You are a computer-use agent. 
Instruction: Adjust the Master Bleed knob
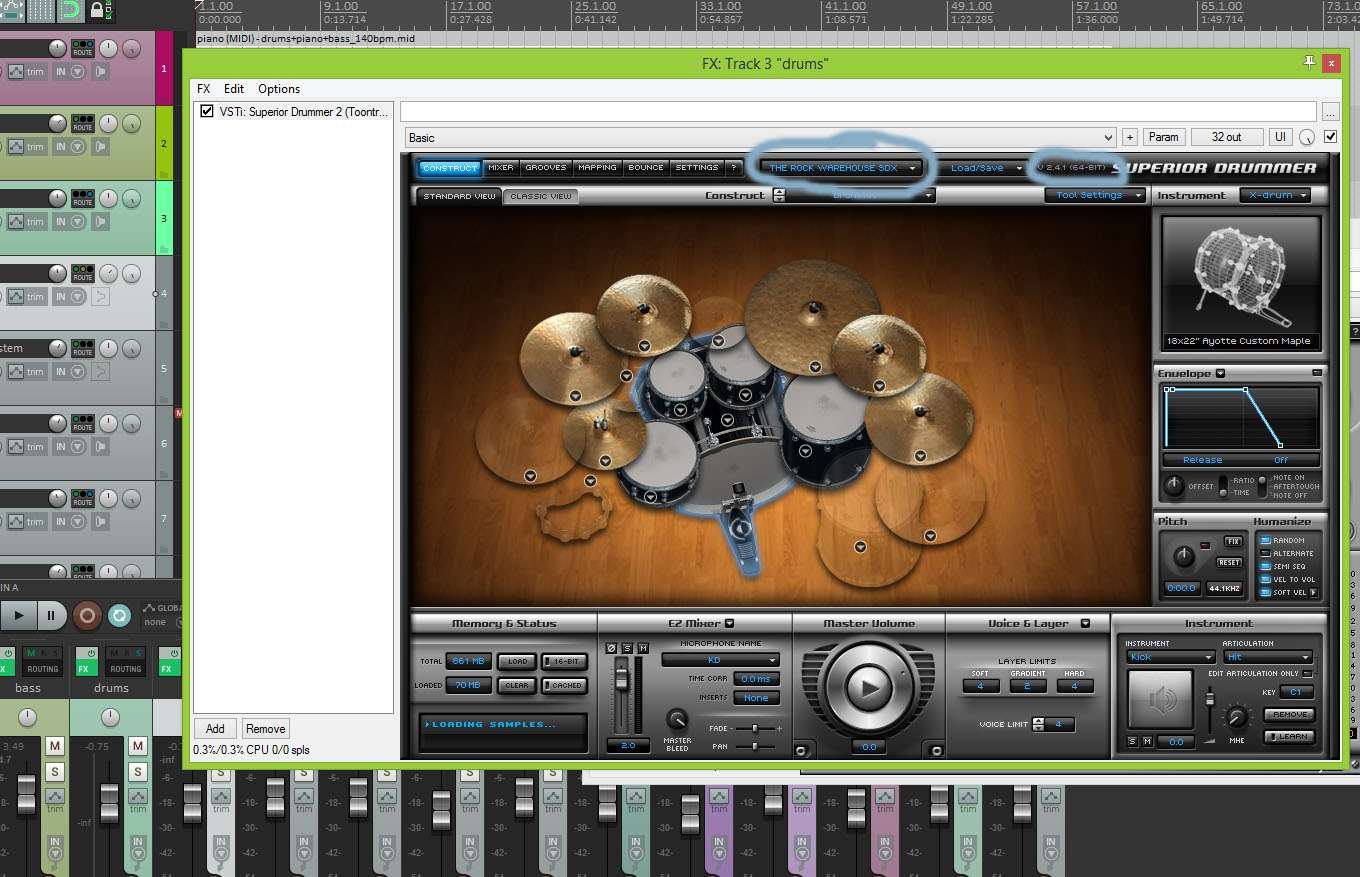[677, 719]
